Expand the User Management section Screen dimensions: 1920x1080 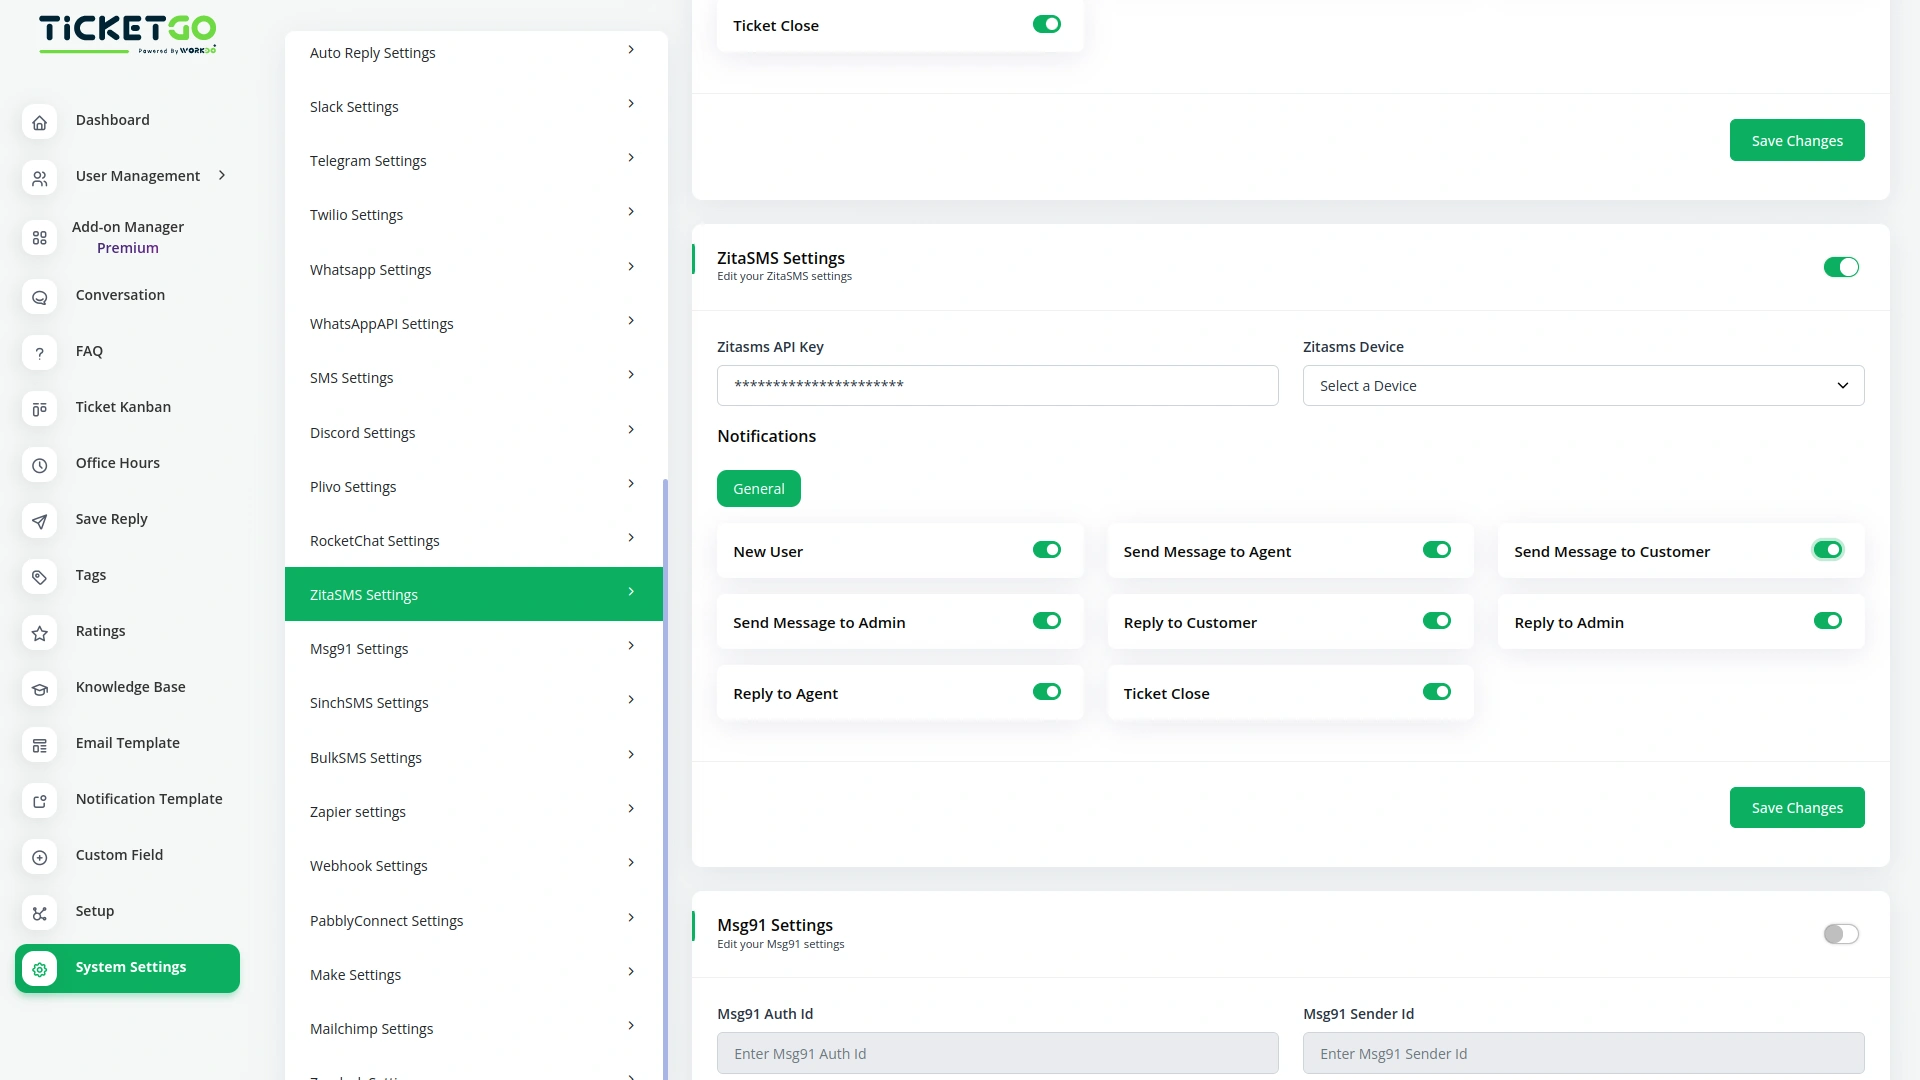point(220,175)
